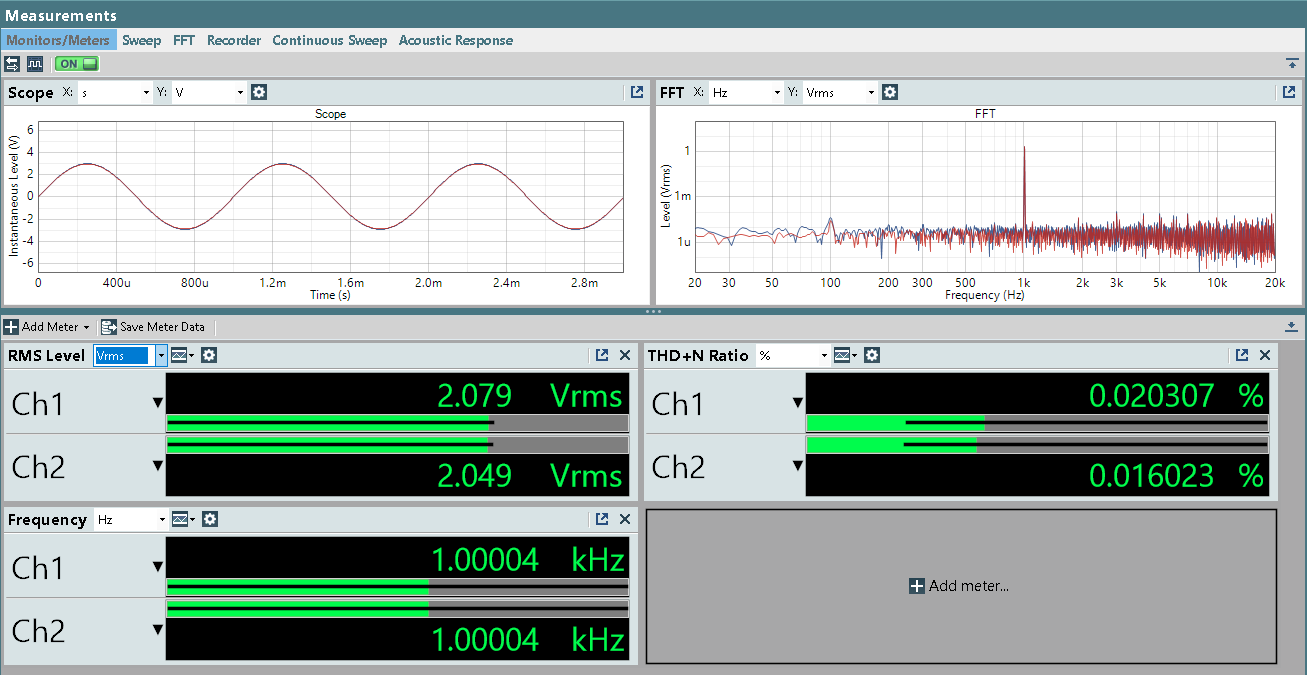1307x675 pixels.
Task: Click the 0.020307 % THD+N reading
Action: pyautogui.click(x=1176, y=396)
